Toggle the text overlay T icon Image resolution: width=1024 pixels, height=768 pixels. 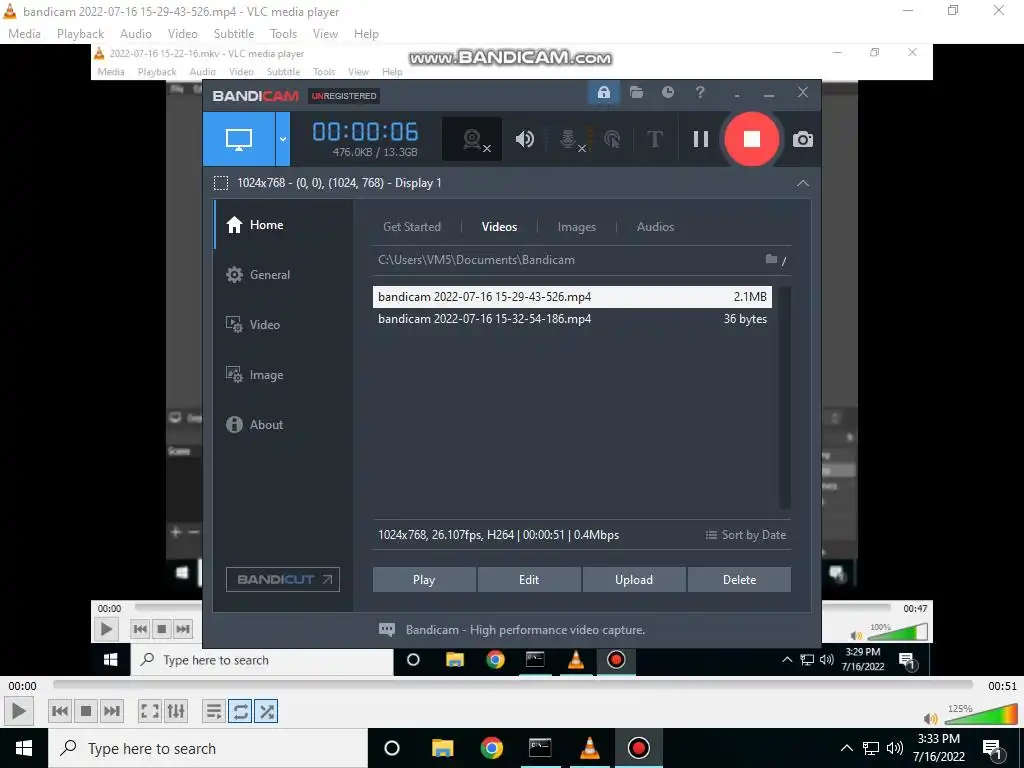654,139
